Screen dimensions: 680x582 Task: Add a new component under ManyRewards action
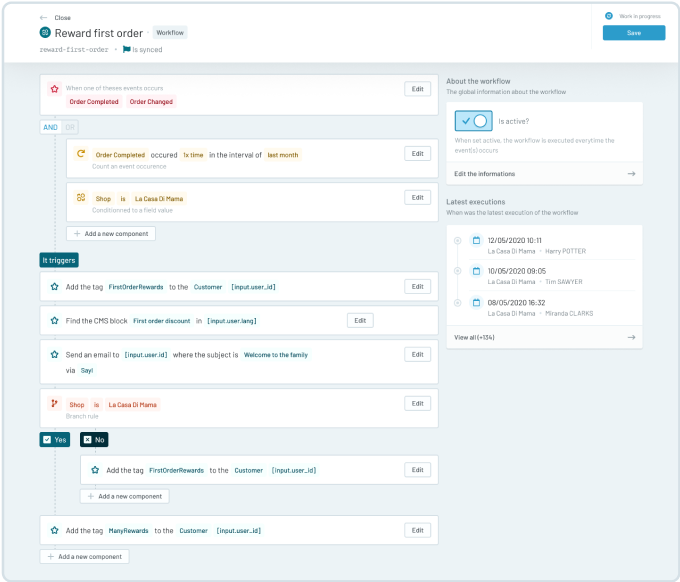[x=84, y=556]
